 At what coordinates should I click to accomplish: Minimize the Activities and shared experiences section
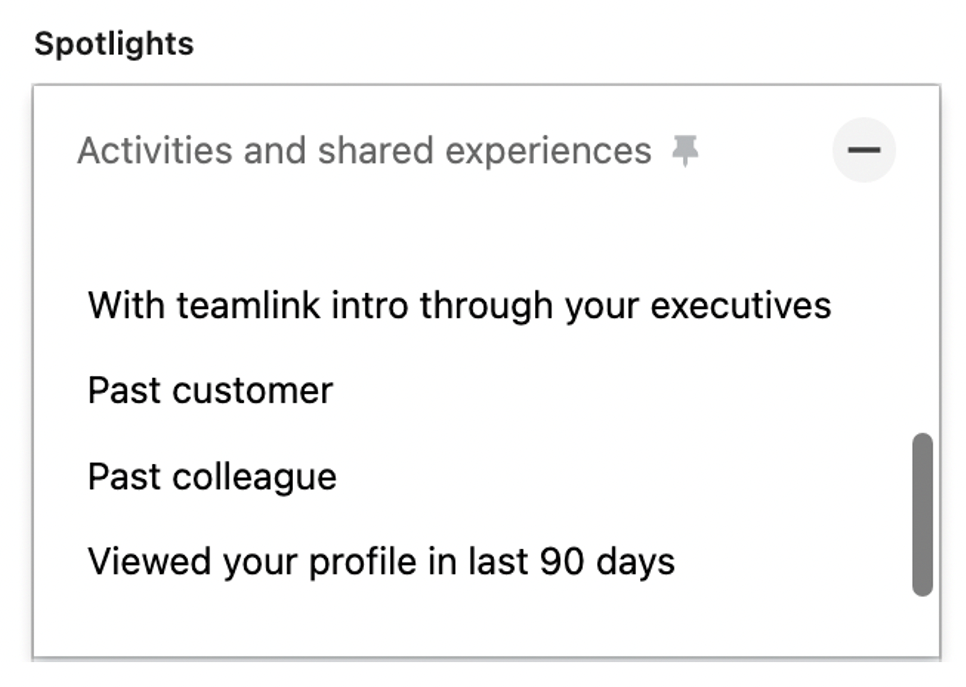[864, 150]
